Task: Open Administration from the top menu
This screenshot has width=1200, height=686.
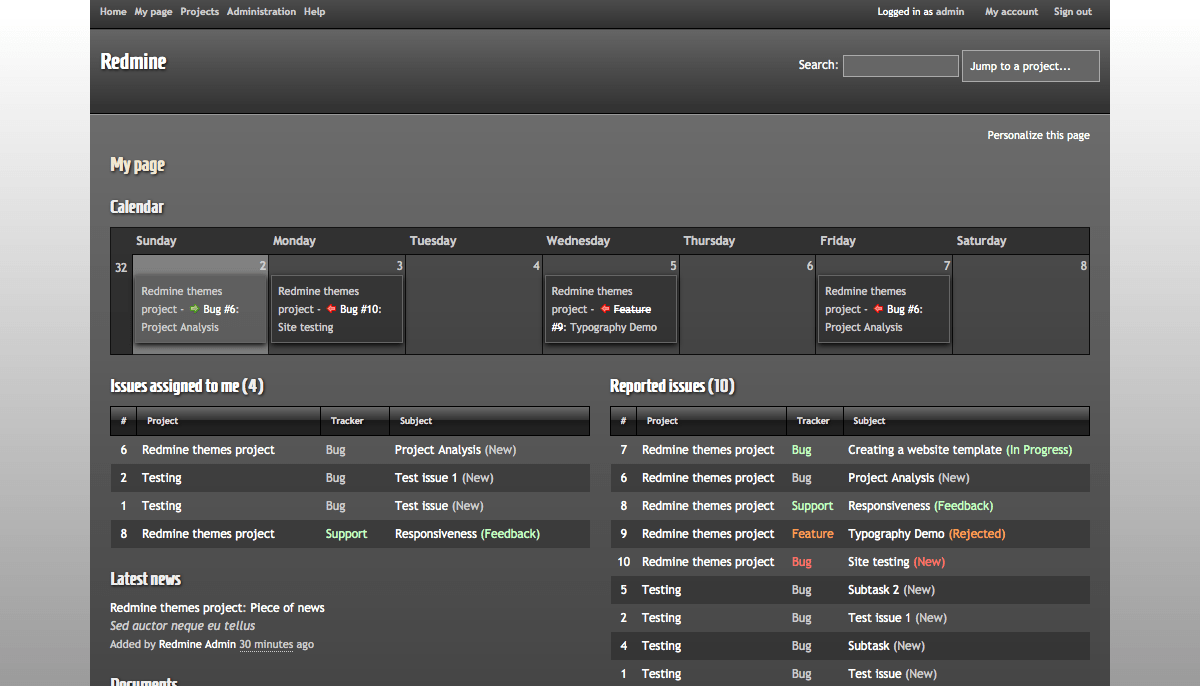Action: (x=261, y=12)
